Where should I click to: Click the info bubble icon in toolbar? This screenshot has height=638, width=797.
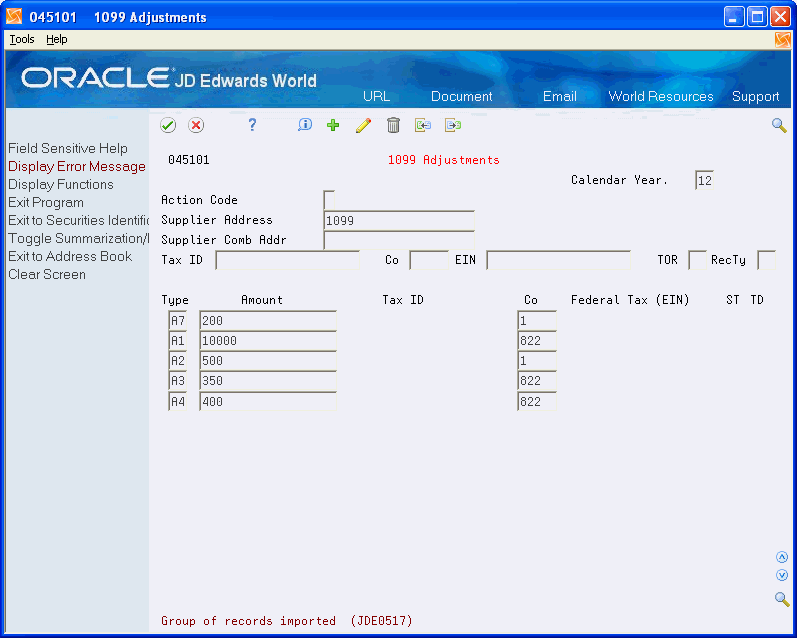click(304, 125)
